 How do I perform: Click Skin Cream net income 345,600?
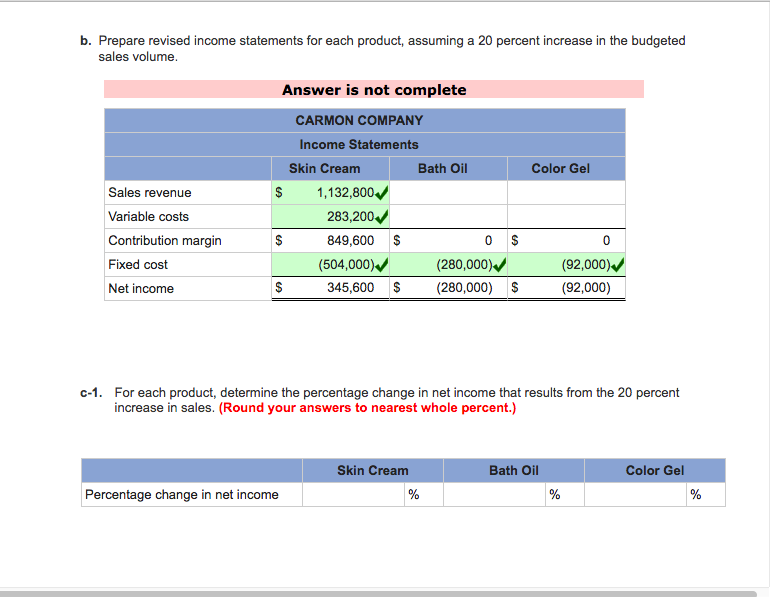point(350,288)
